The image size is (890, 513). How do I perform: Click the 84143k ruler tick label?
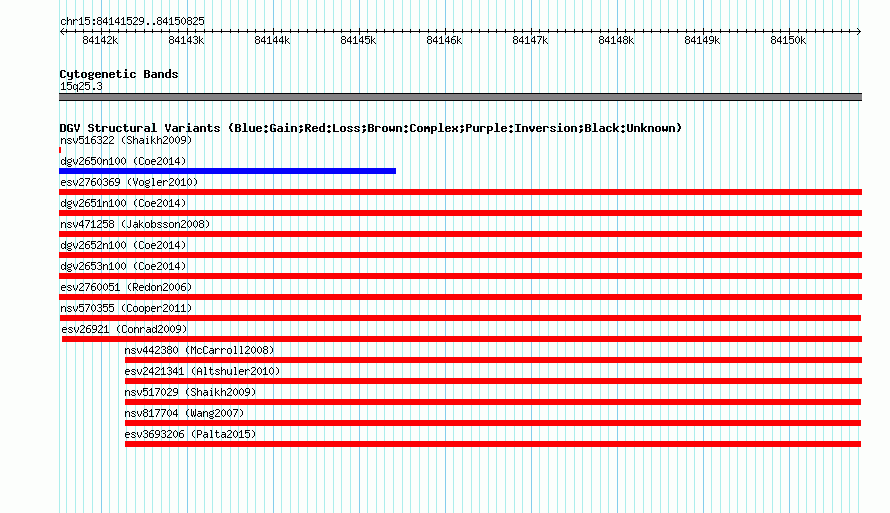pyautogui.click(x=186, y=40)
